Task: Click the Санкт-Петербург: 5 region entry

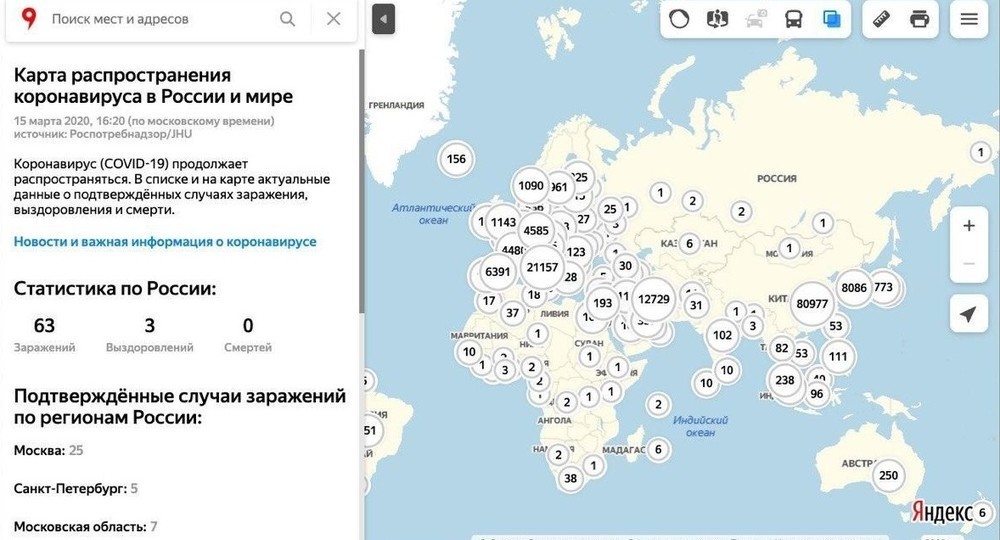Action: 76,488
